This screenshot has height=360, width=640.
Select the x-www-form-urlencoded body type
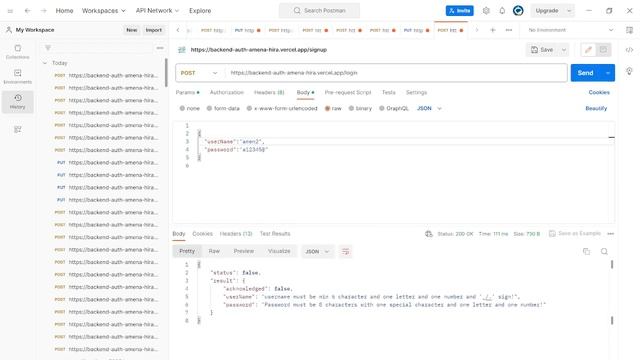(282, 109)
